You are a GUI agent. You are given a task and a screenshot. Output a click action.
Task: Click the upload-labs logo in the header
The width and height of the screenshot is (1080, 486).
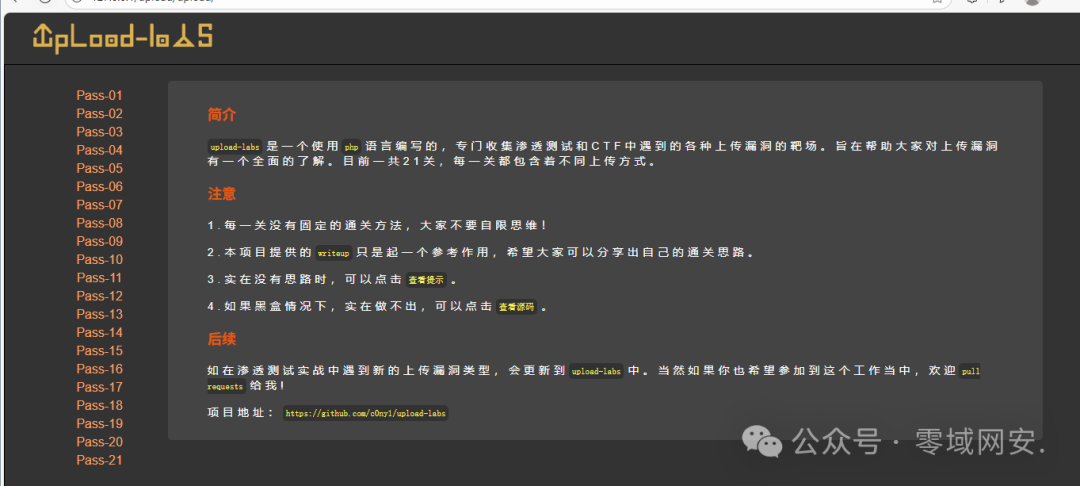click(122, 37)
